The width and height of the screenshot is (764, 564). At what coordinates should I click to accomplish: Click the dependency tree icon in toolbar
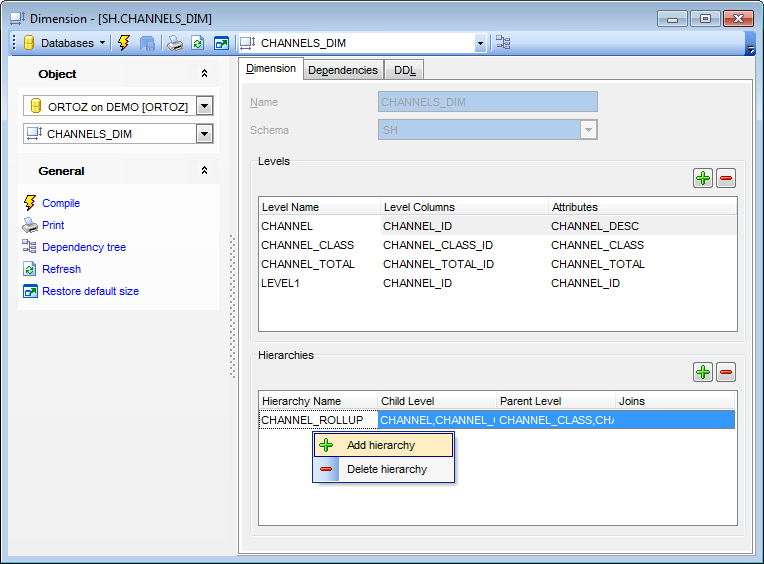(x=503, y=43)
